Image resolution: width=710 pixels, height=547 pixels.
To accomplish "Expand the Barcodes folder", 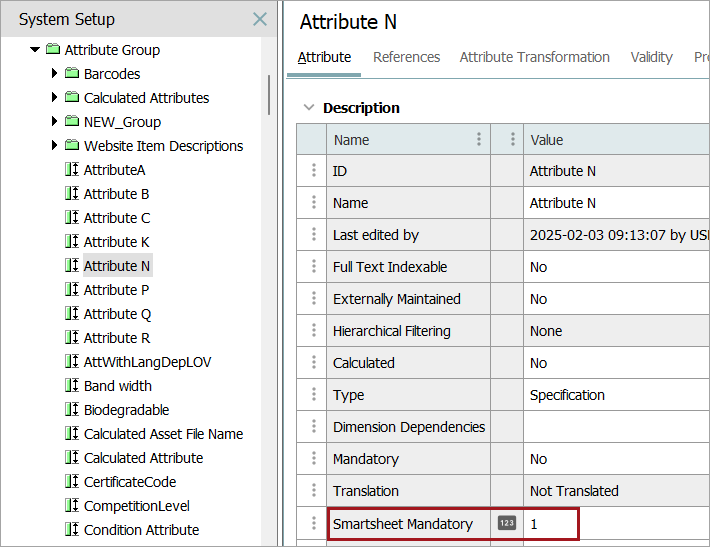I will coord(54,73).
